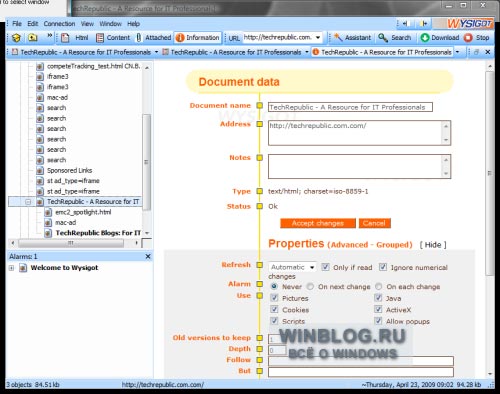Collapse the TechRepublic tree node
The width and height of the screenshot is (500, 394).
point(28,202)
